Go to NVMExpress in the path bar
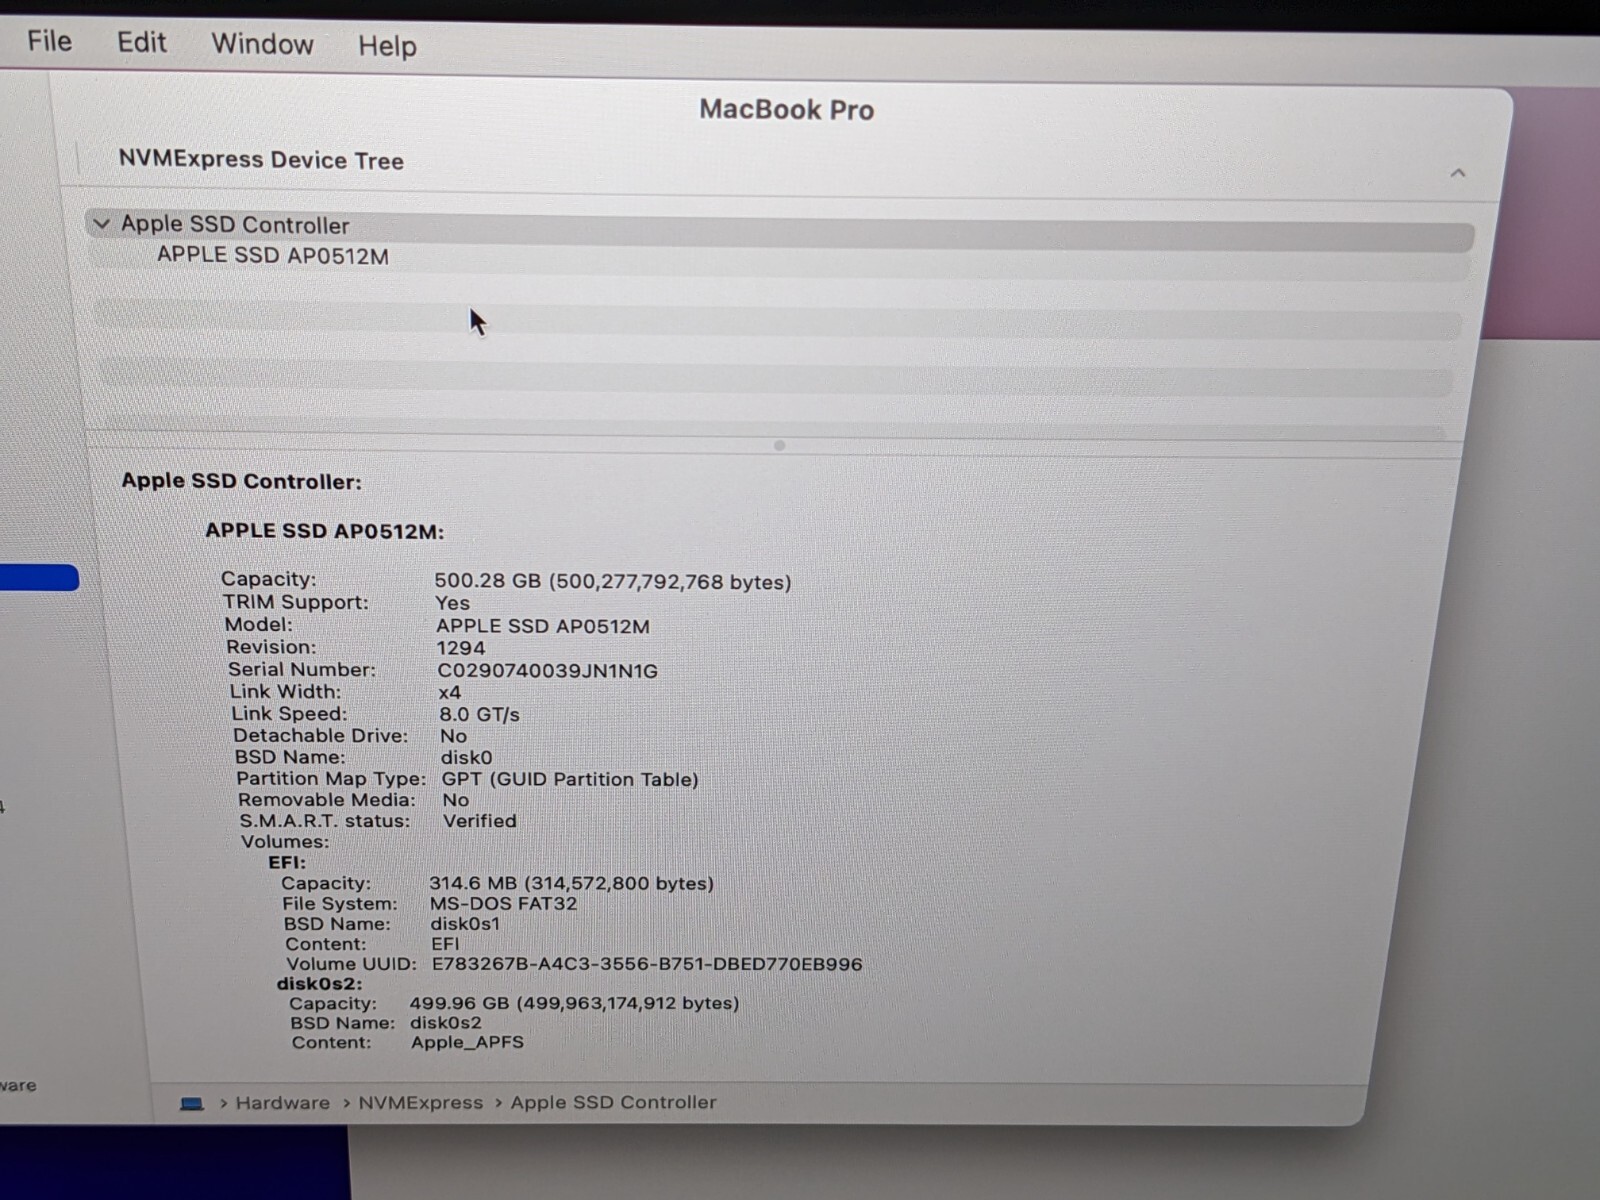 tap(420, 1103)
